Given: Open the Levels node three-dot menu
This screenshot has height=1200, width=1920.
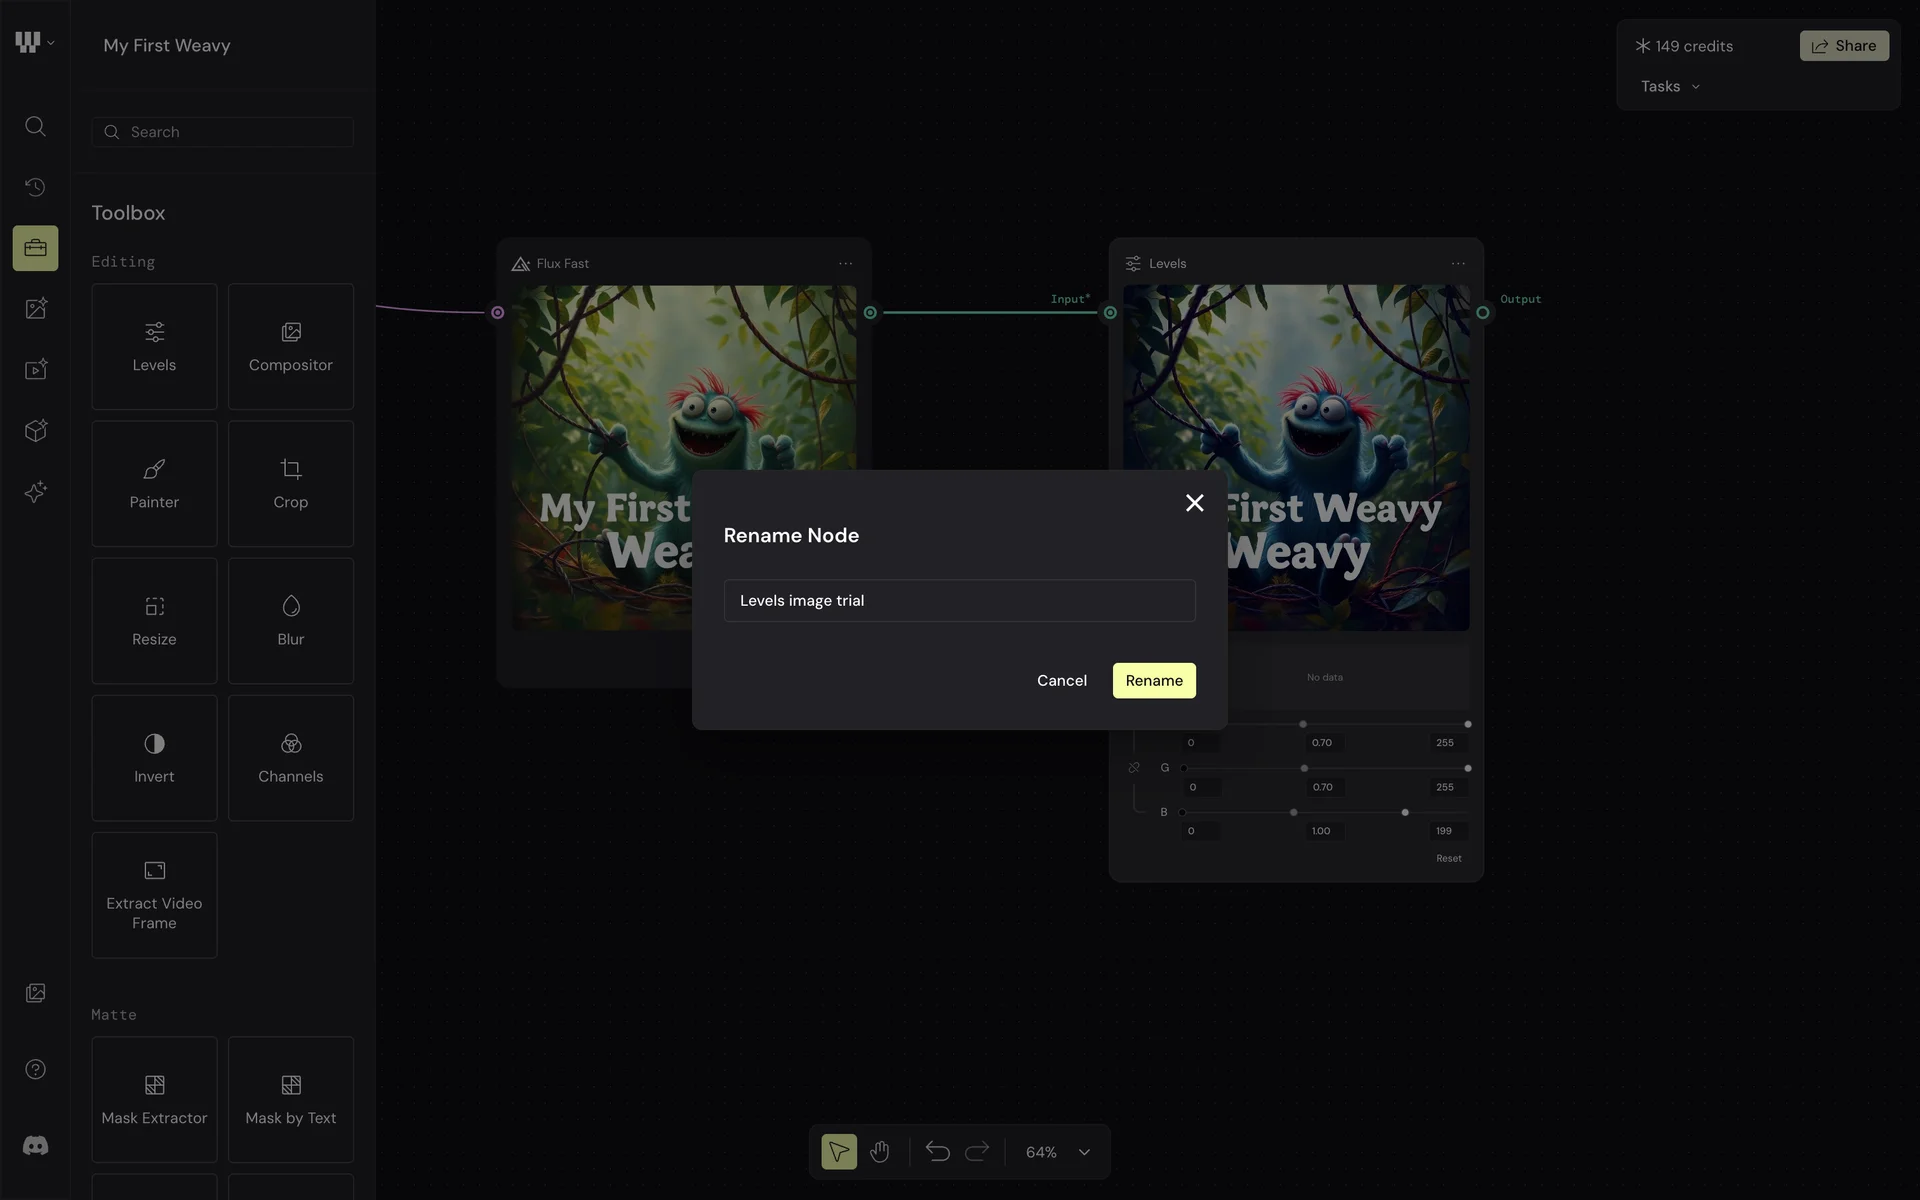Looking at the screenshot, I should point(1458,264).
